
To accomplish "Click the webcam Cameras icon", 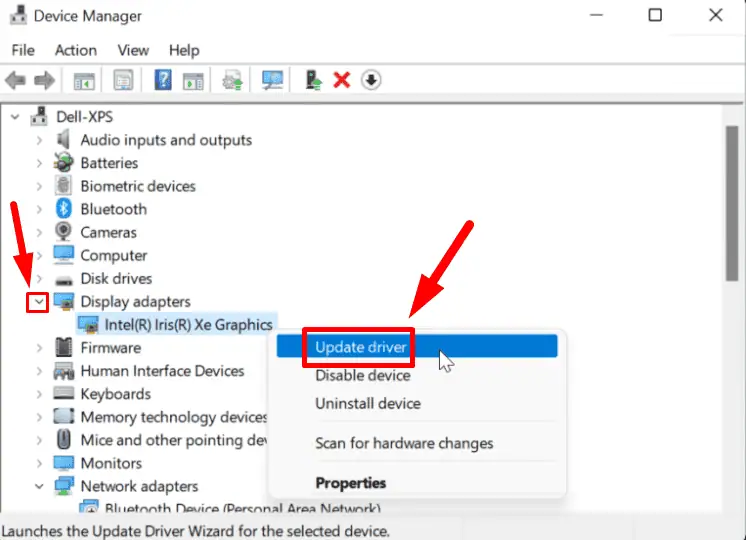I will coord(63,232).
